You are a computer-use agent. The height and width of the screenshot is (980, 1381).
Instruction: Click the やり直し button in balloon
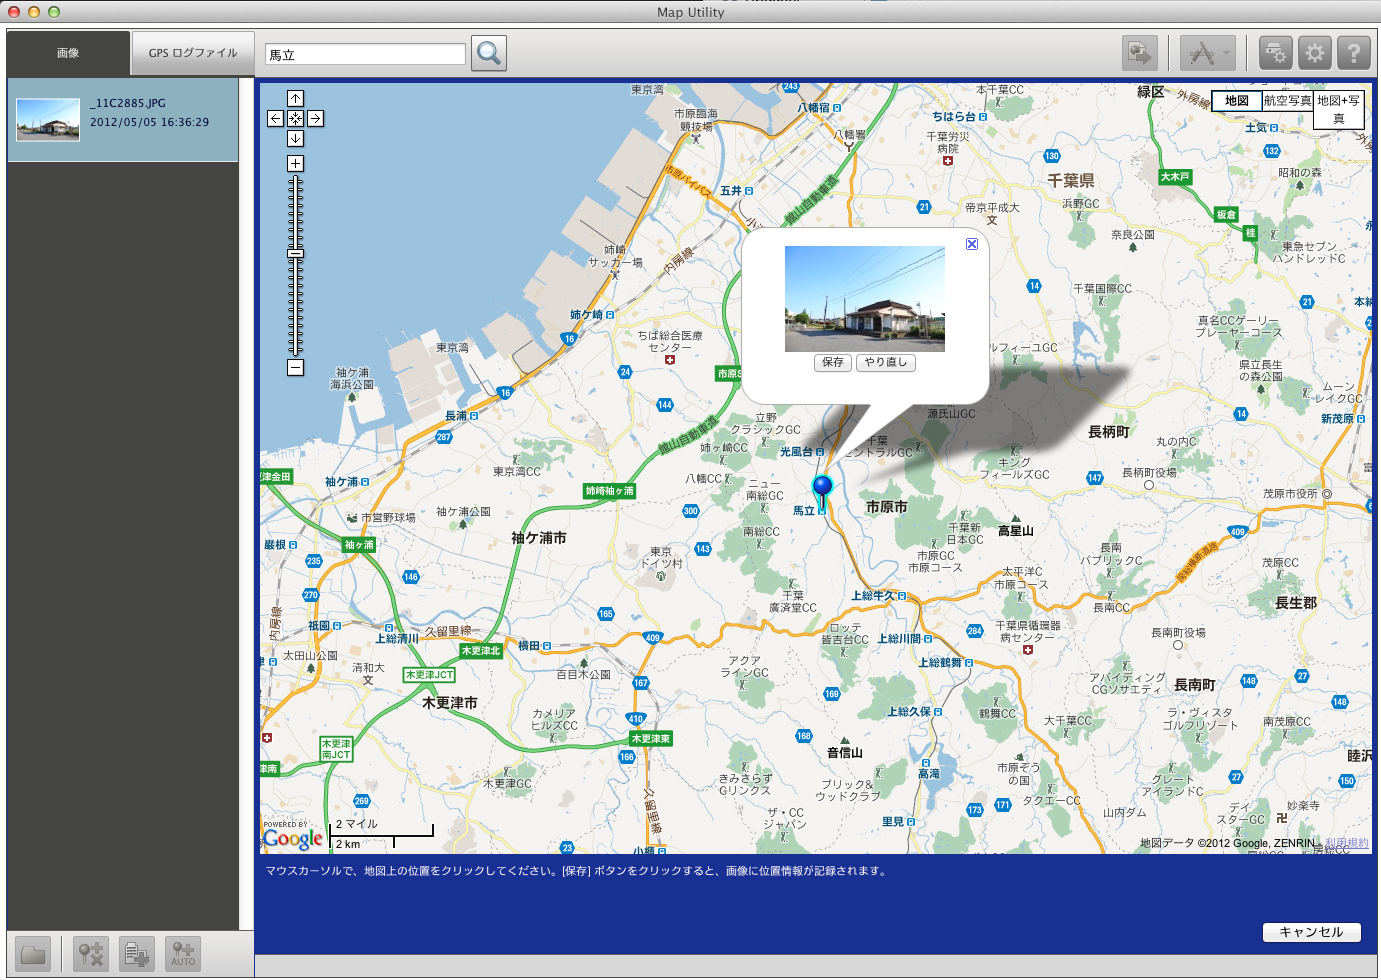click(886, 362)
